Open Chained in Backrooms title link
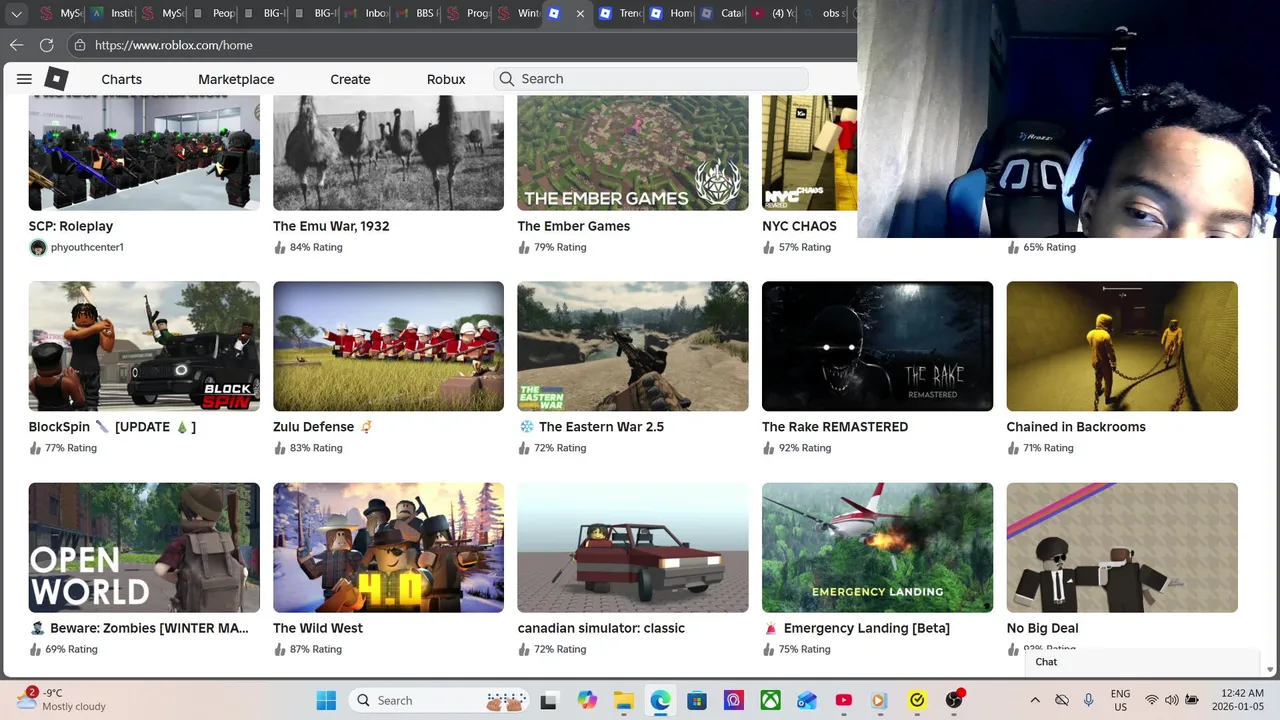The width and height of the screenshot is (1280, 720). (1076, 427)
